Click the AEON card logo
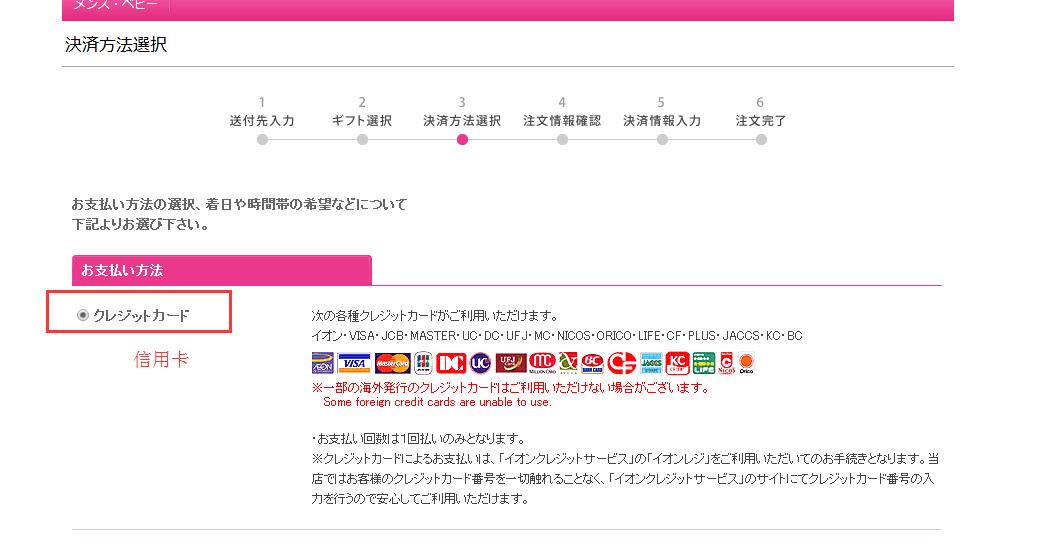This screenshot has height=547, width=1064. coord(323,362)
